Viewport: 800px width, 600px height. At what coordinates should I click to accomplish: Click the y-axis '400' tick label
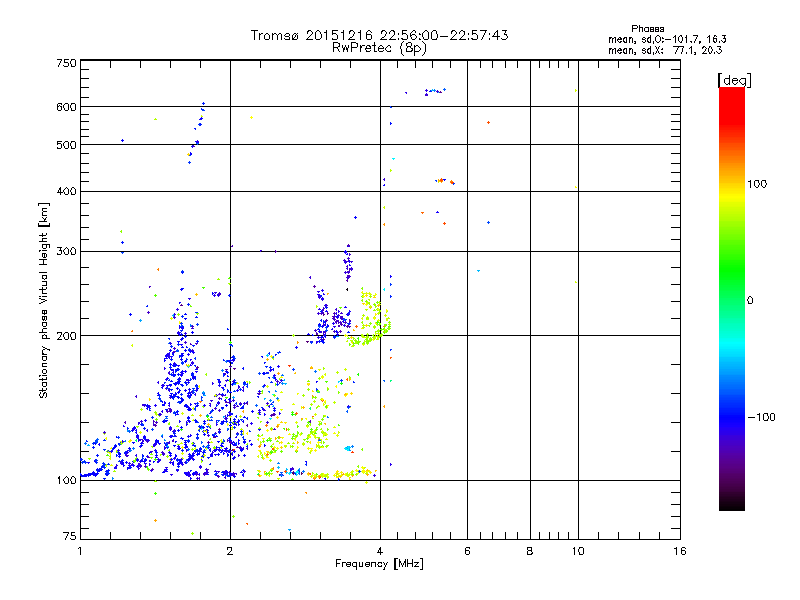67,192
